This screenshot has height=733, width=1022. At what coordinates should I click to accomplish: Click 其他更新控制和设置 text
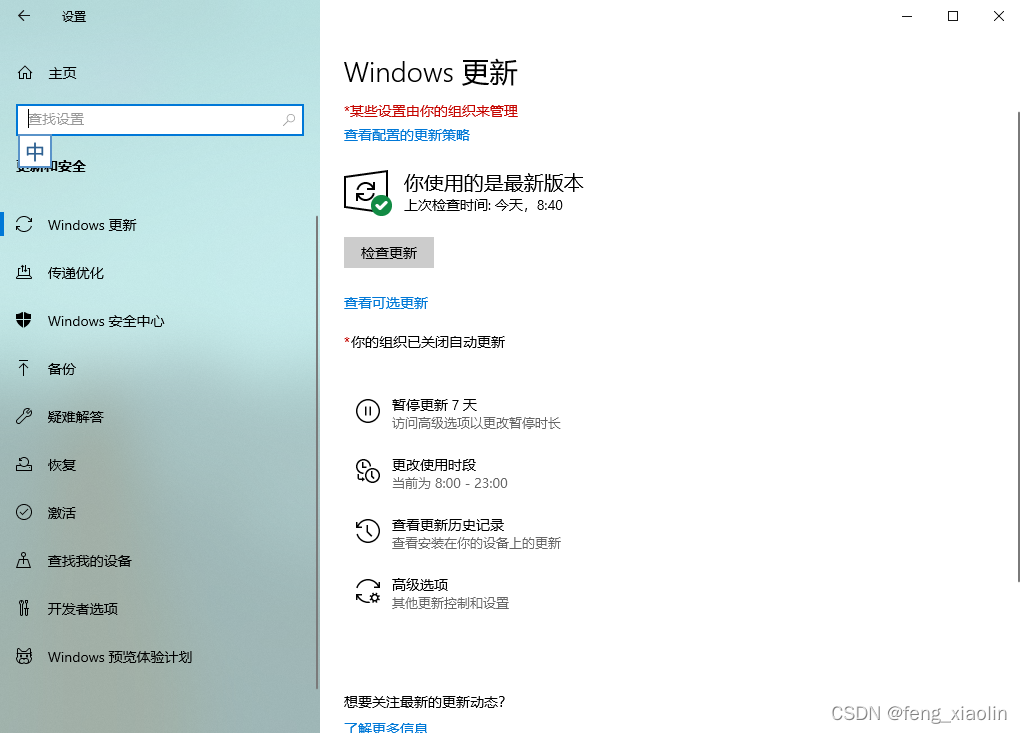point(450,603)
